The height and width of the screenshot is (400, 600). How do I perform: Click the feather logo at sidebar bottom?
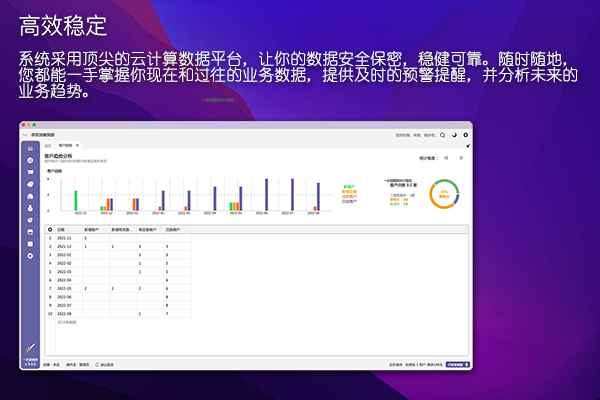click(x=30, y=348)
